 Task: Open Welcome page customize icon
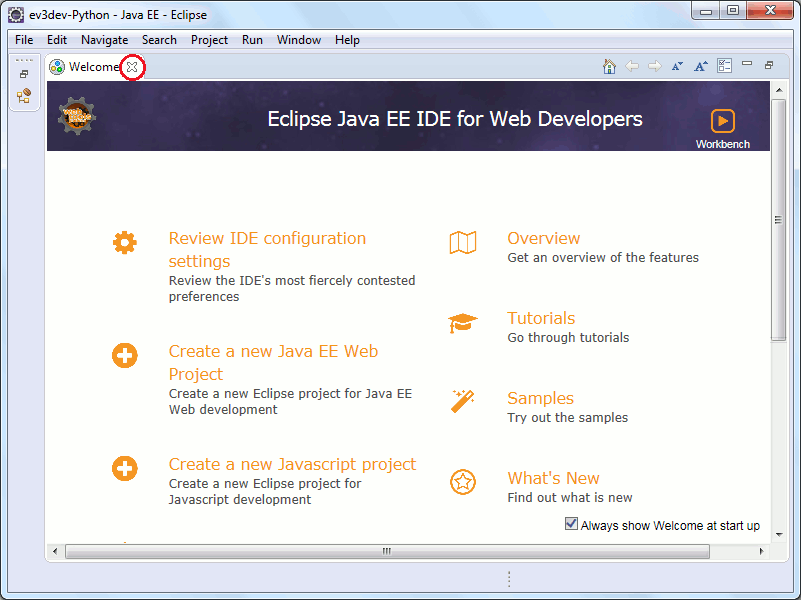point(724,65)
